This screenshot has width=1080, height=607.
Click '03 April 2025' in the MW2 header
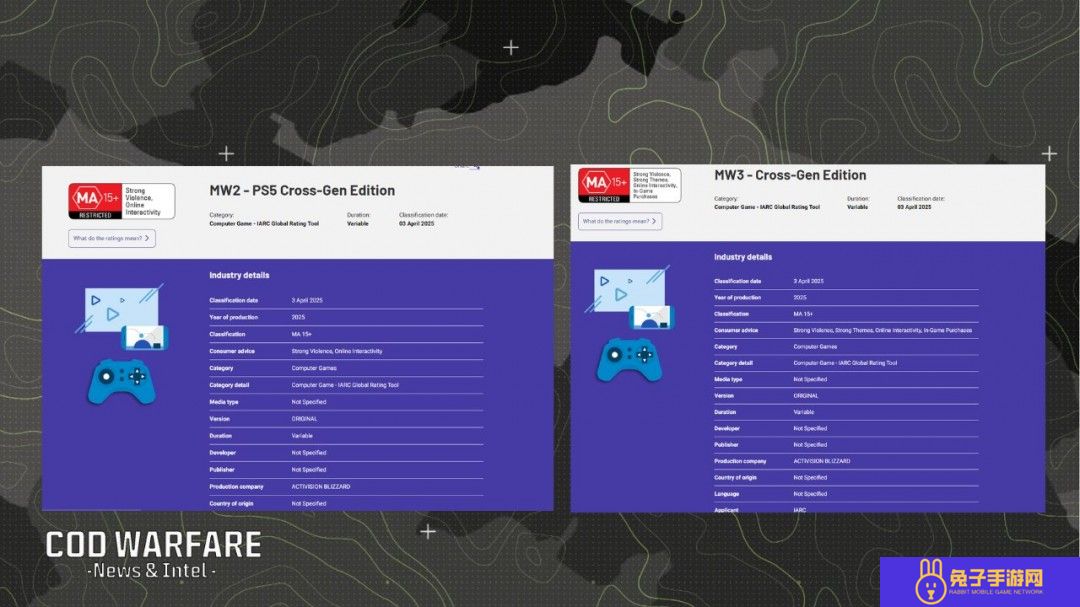pos(416,223)
